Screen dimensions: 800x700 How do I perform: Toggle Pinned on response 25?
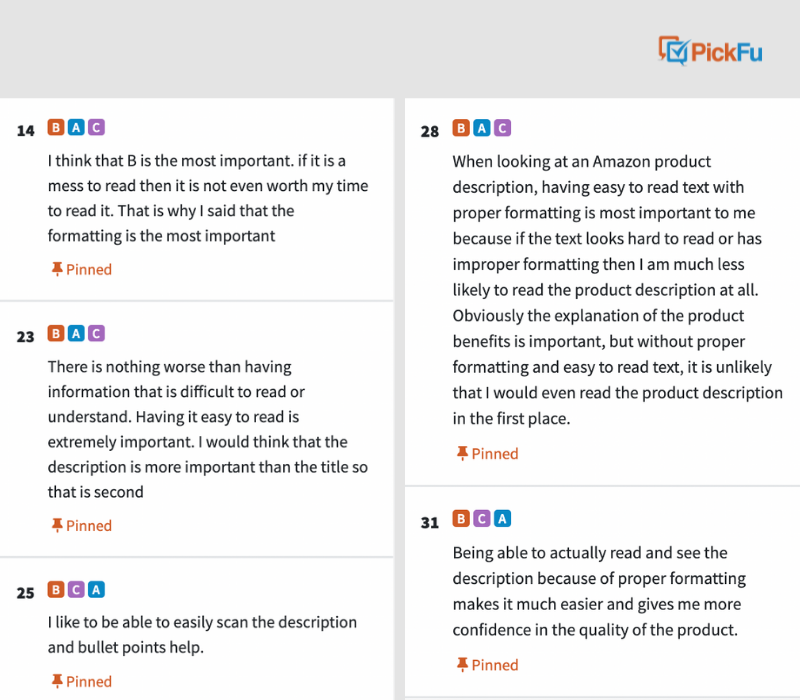pyautogui.click(x=82, y=681)
